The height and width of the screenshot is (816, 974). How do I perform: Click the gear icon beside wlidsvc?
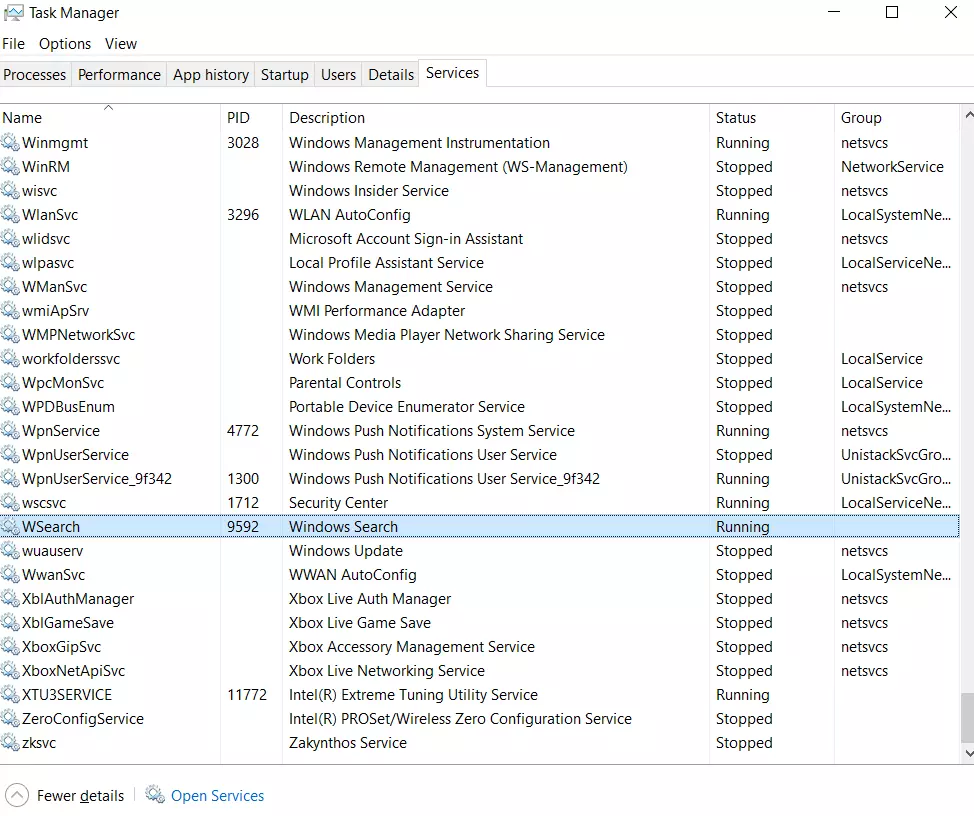[10, 238]
